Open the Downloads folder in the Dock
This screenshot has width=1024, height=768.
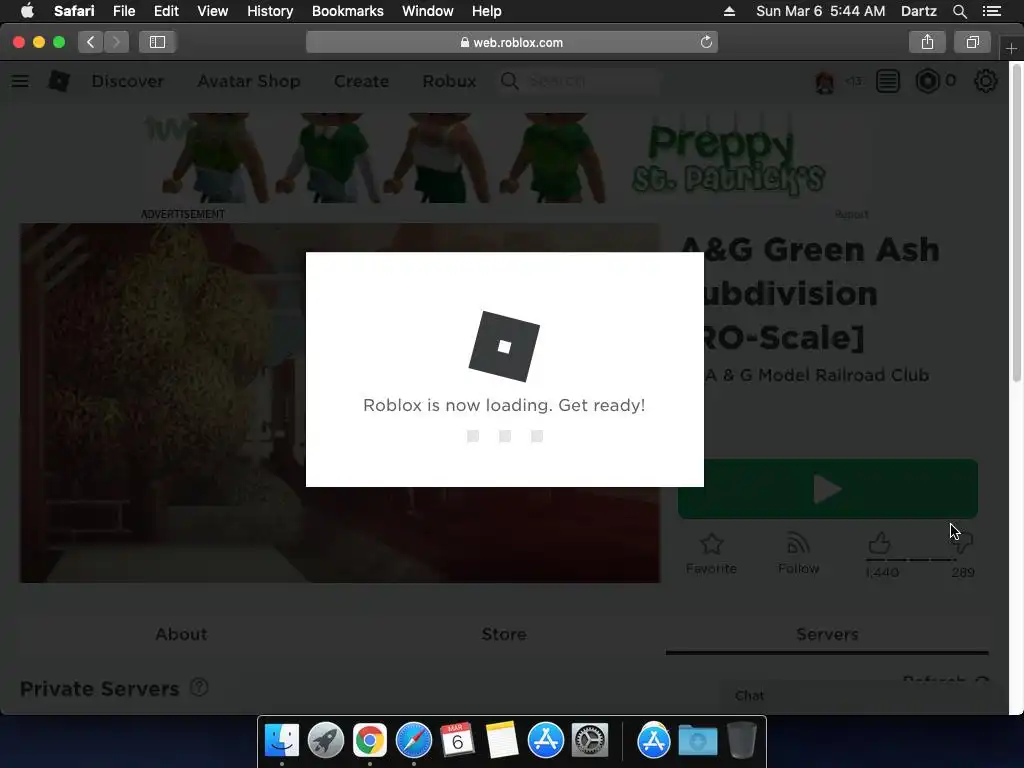click(x=697, y=741)
